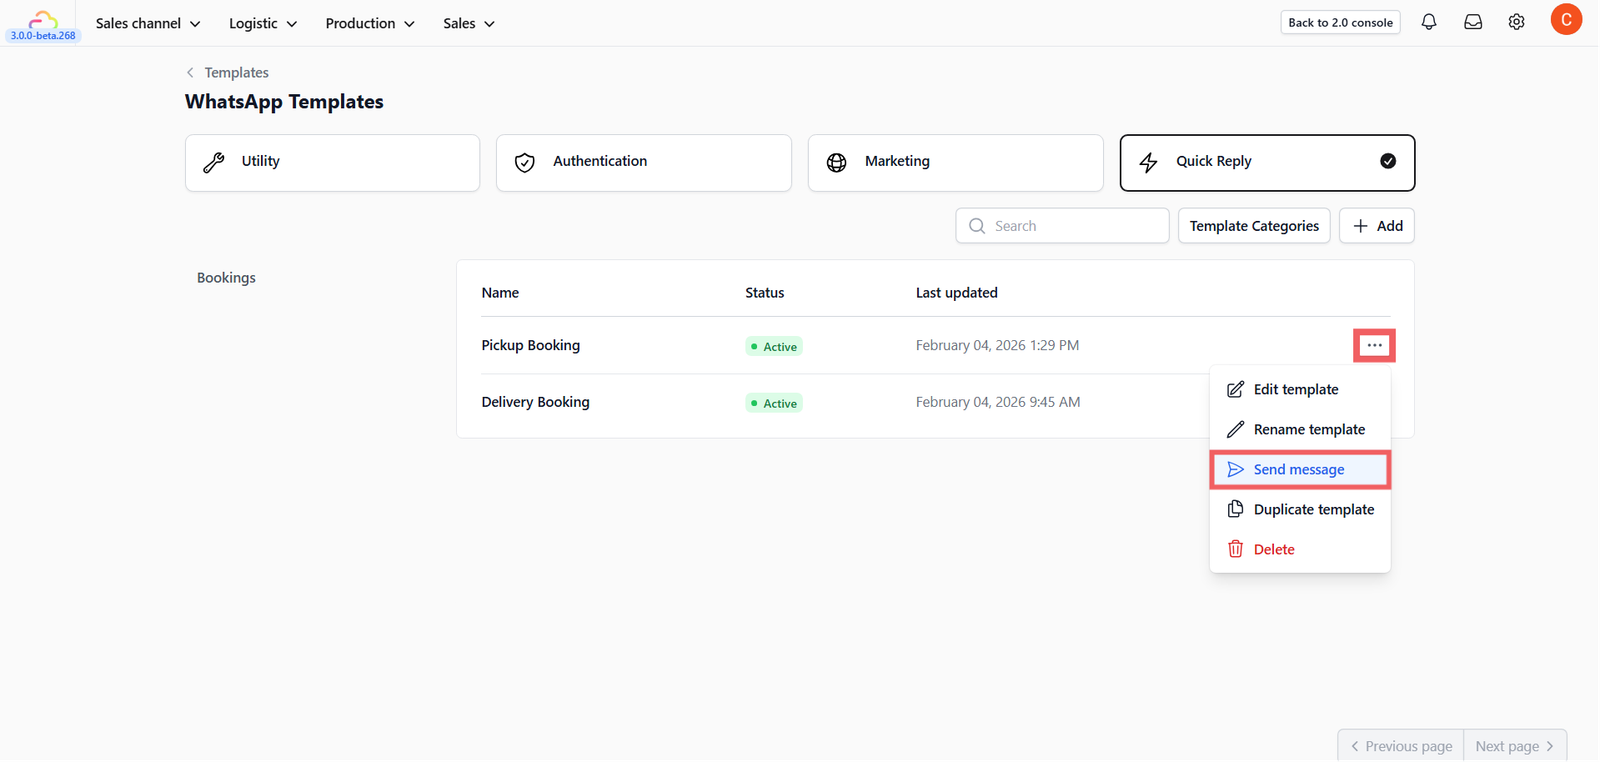Click the three-dots menu for Pickup Booking
1600x762 pixels.
pos(1375,345)
